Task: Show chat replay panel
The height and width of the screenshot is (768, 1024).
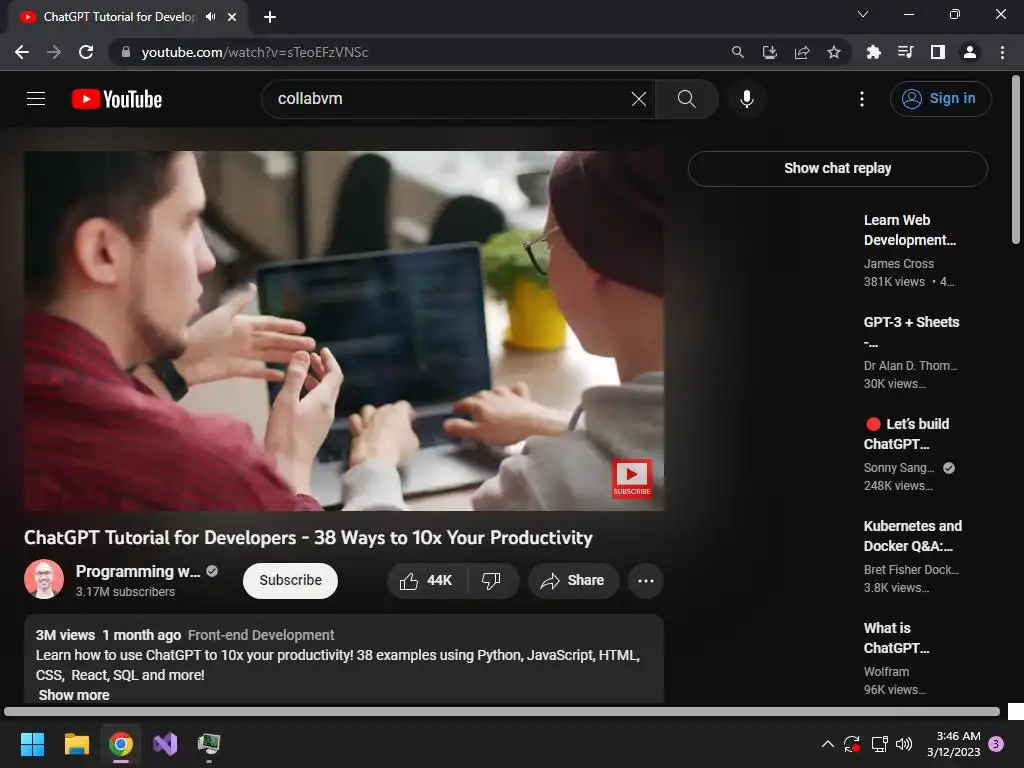Action: pos(837,168)
